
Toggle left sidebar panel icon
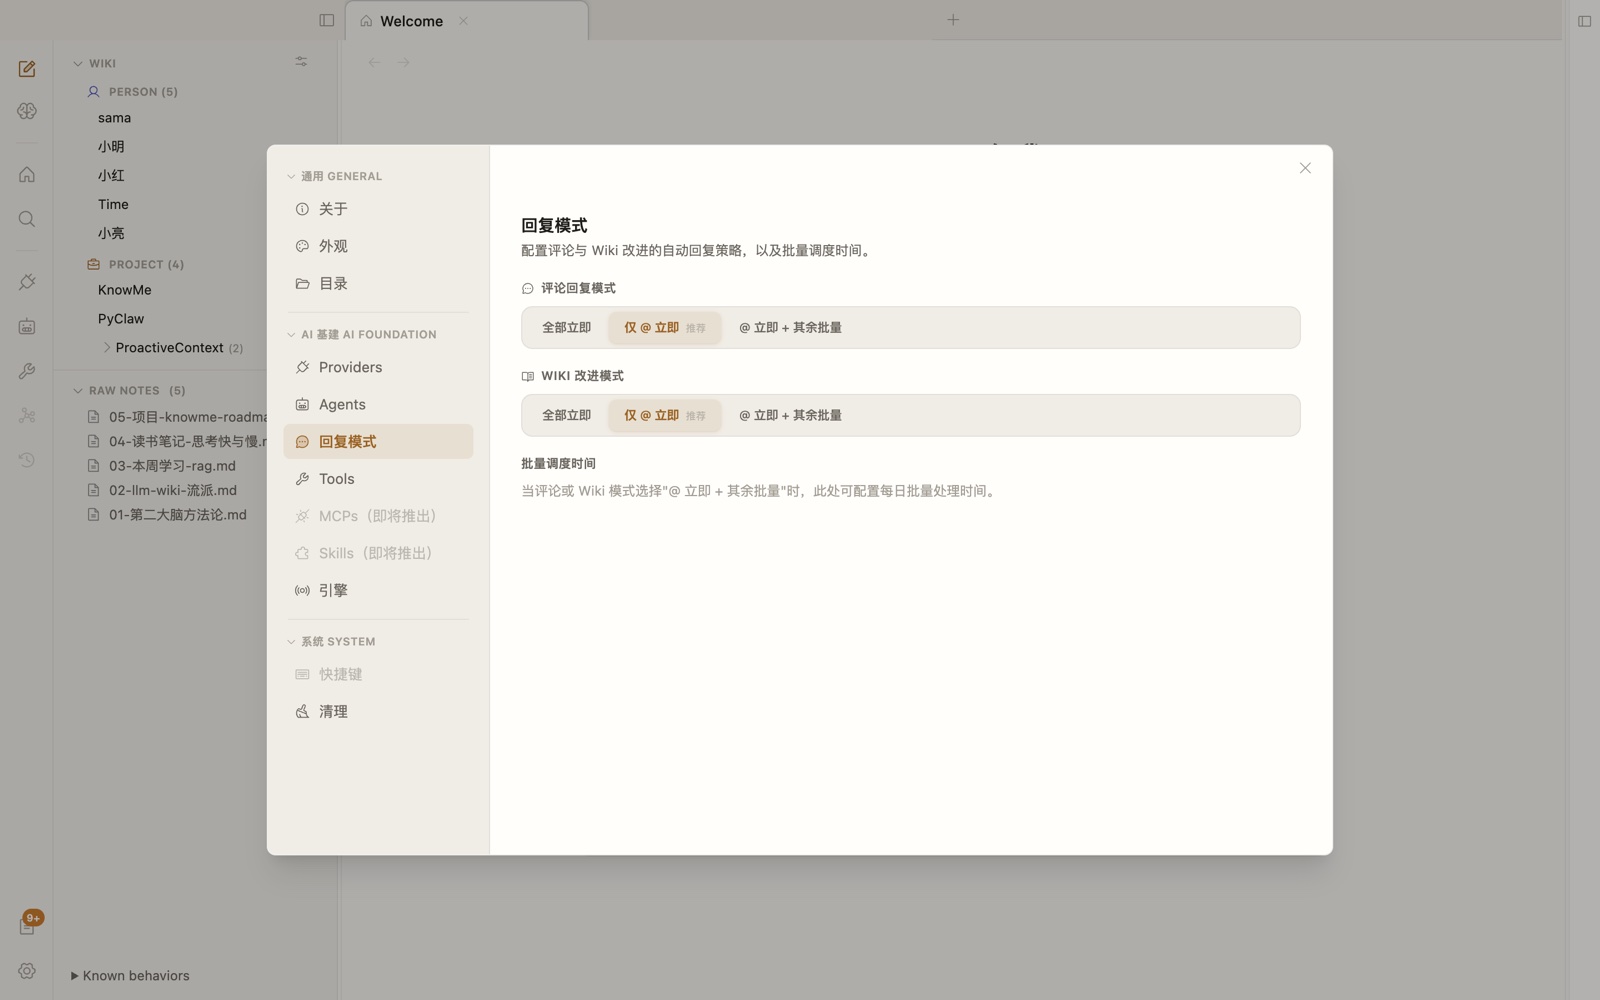[x=327, y=20]
